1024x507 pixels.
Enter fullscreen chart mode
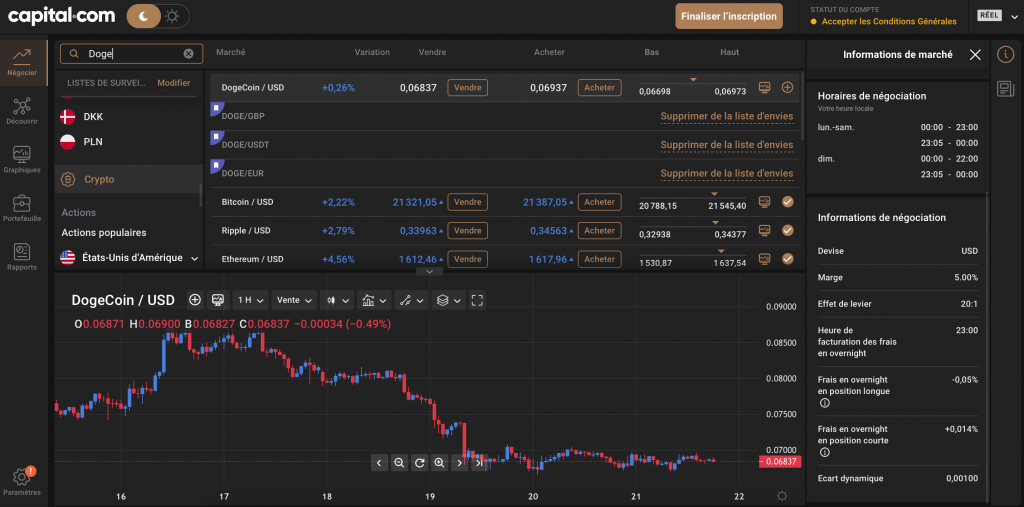[x=477, y=300]
